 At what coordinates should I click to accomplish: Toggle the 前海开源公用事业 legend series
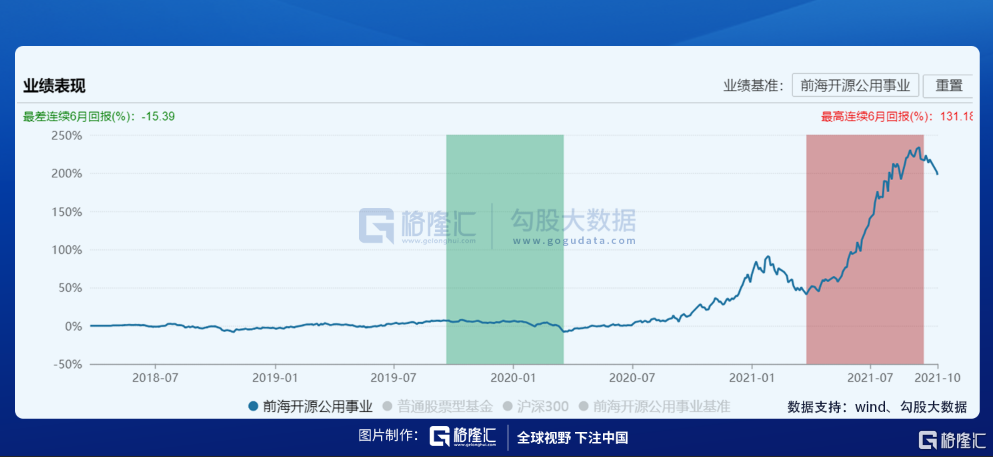point(310,406)
